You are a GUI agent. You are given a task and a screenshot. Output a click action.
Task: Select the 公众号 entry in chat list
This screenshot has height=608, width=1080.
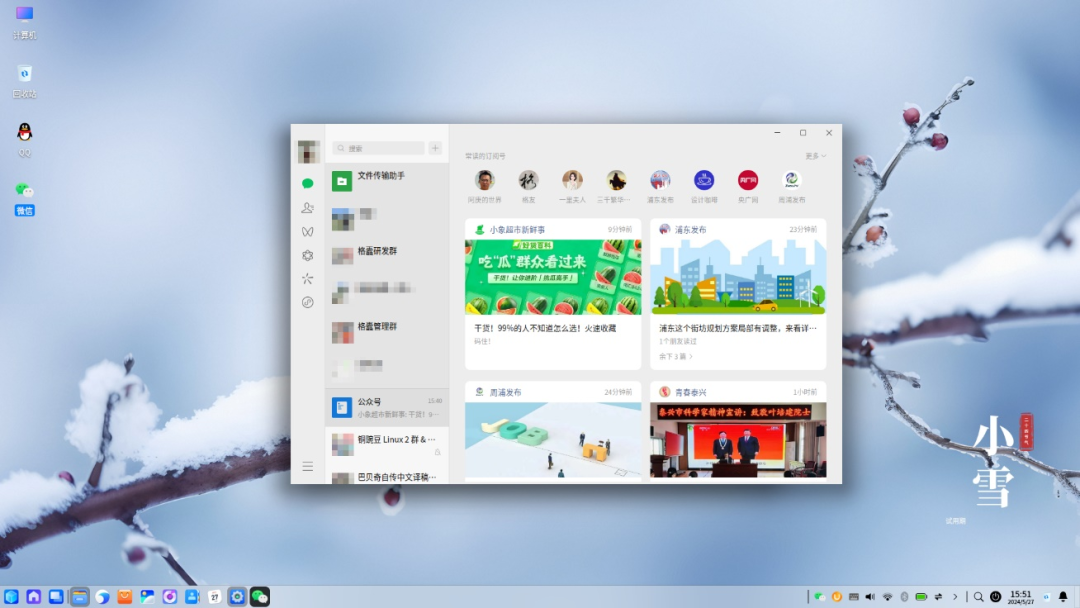(x=387, y=408)
